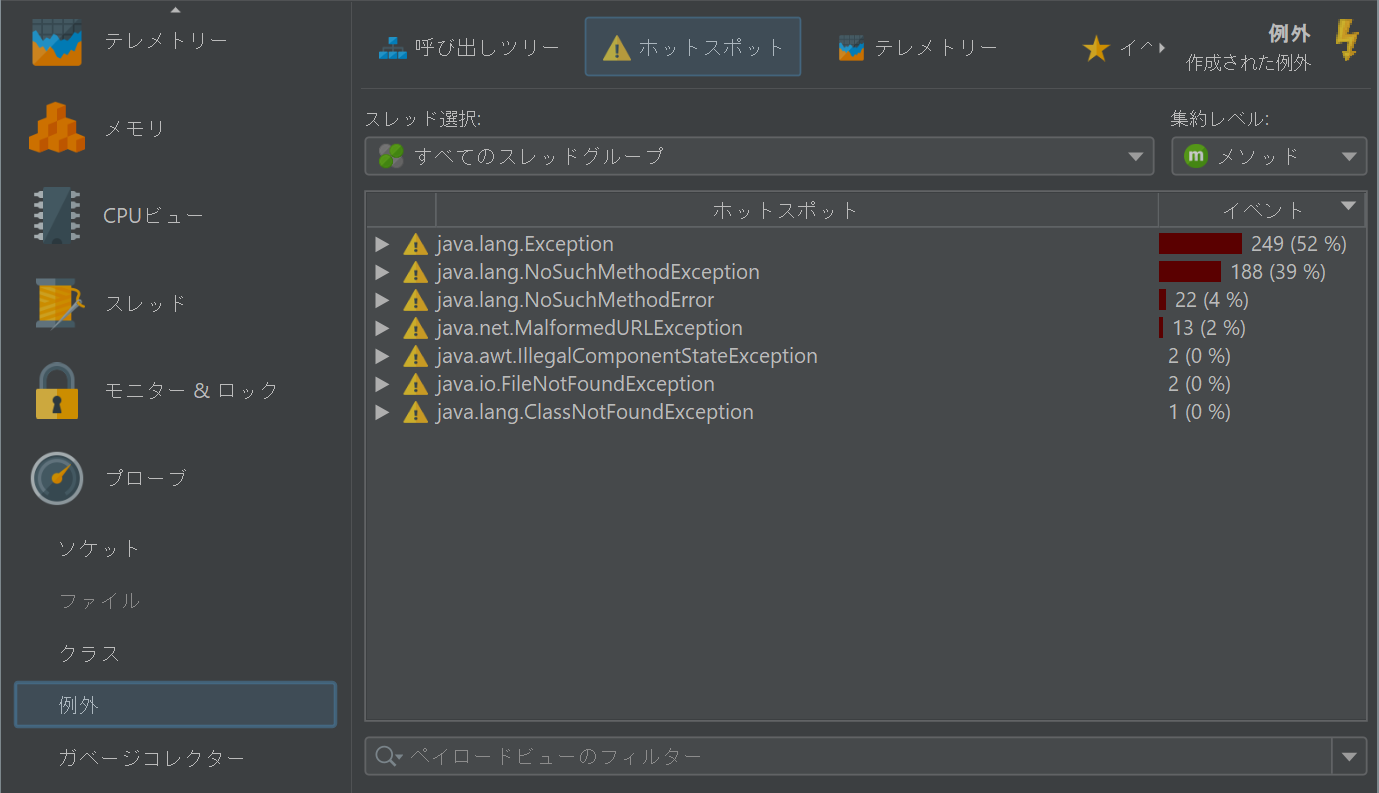The image size is (1379, 793).
Task: Click イベント column sort arrow
Action: click(x=1349, y=206)
